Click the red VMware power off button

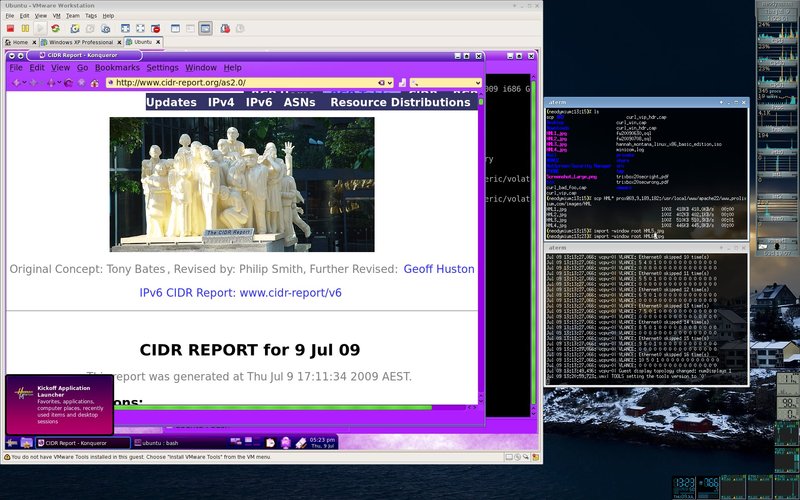point(11,29)
